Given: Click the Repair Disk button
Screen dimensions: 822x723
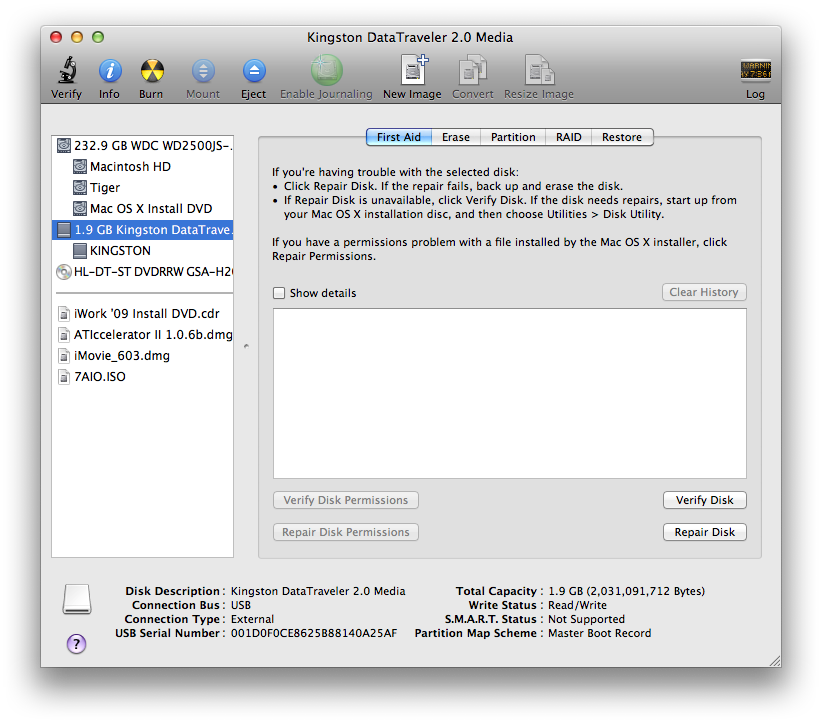Looking at the screenshot, I should (x=705, y=532).
